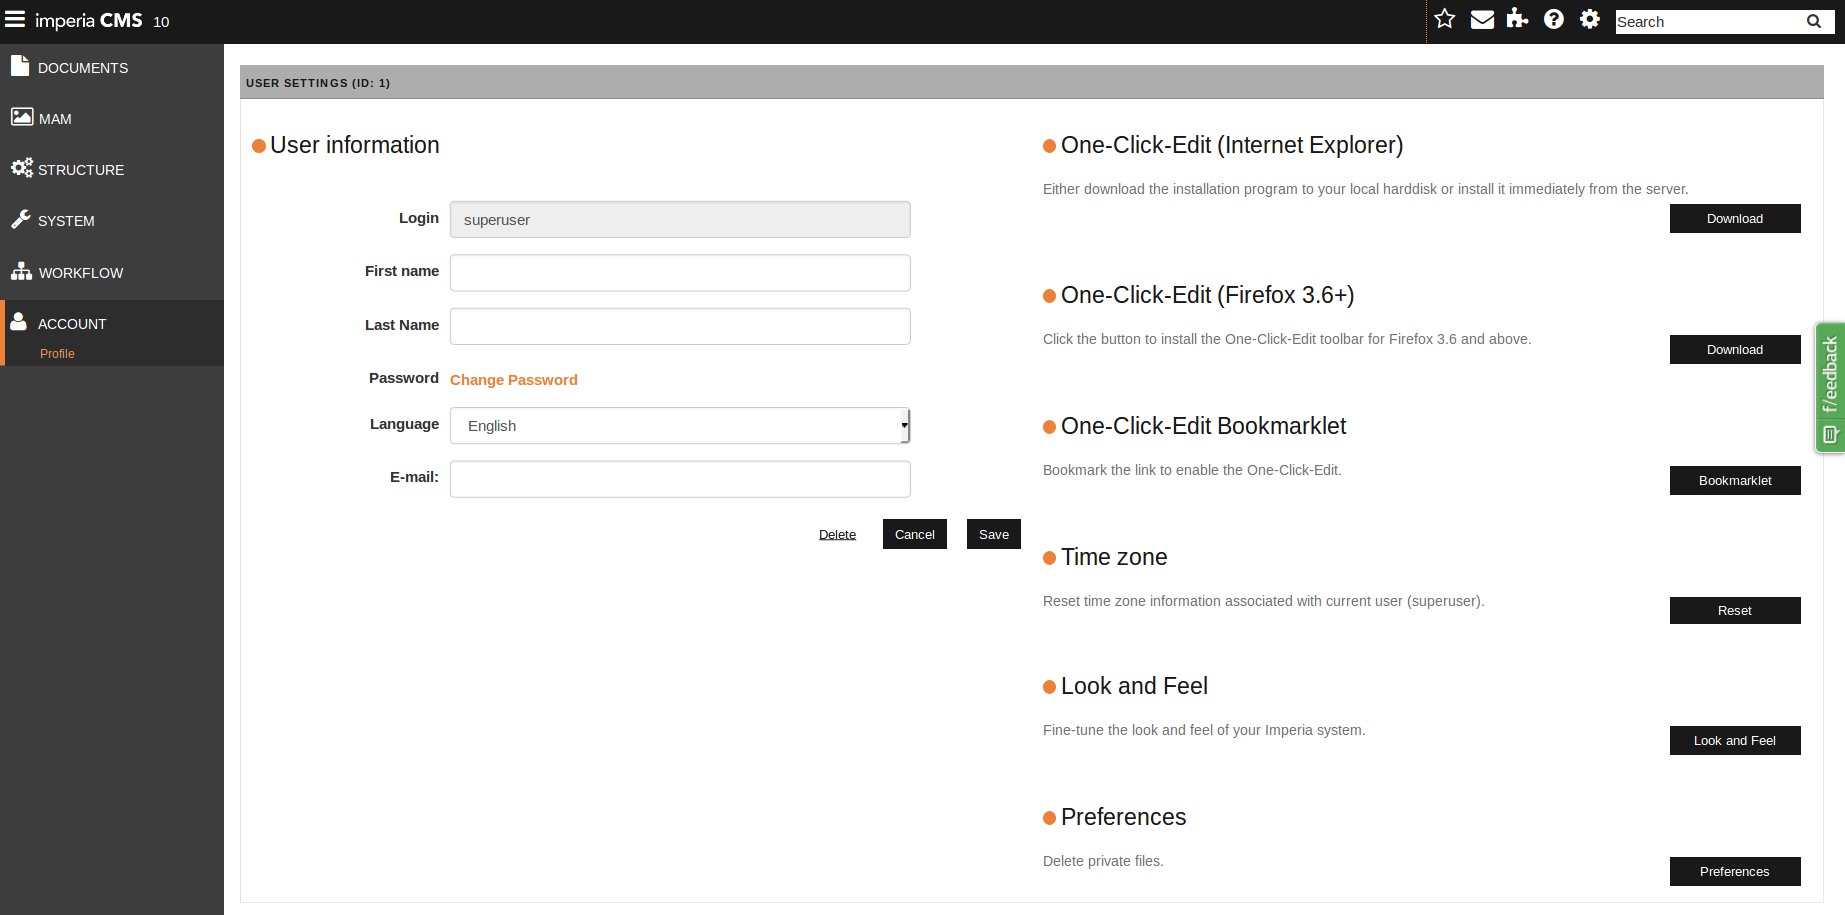Click the System wrench icon
Screen dimensions: 1845x915
pos(21,219)
